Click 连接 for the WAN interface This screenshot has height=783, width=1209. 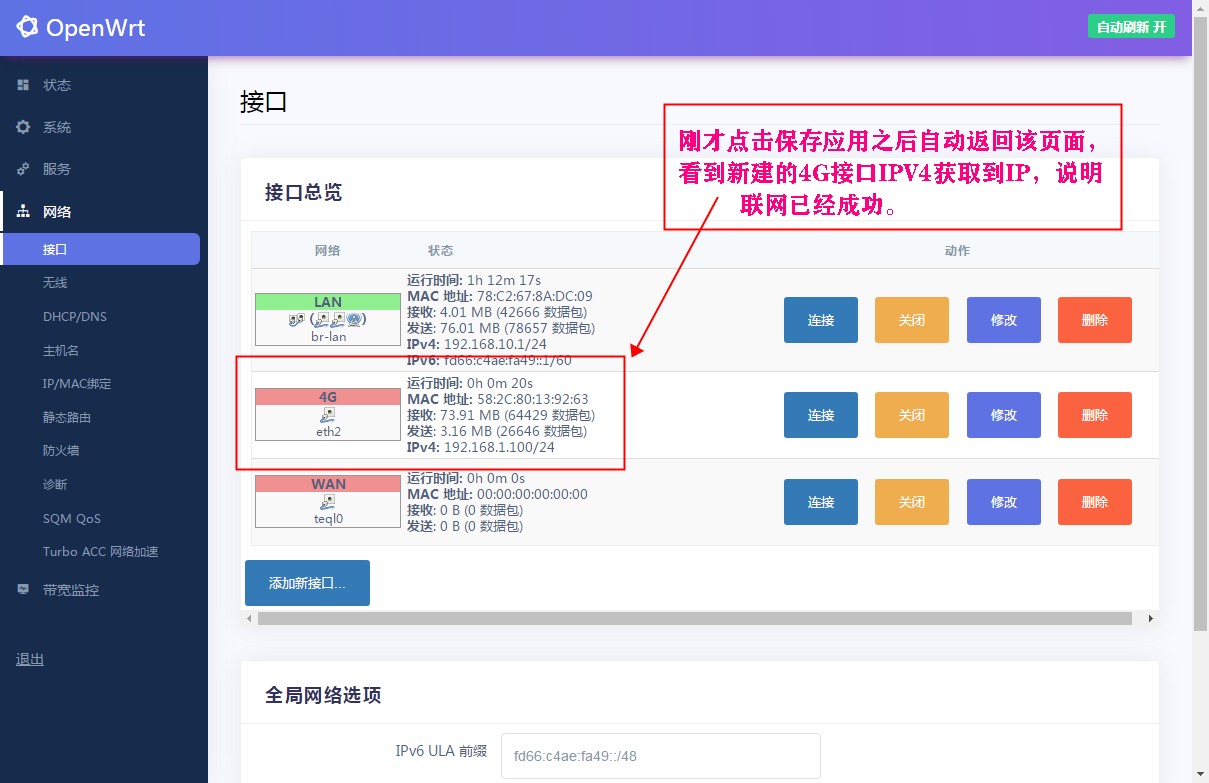(x=821, y=502)
